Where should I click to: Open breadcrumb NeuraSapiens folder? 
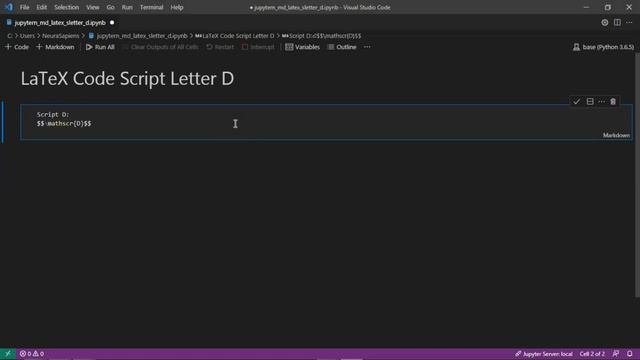60,36
